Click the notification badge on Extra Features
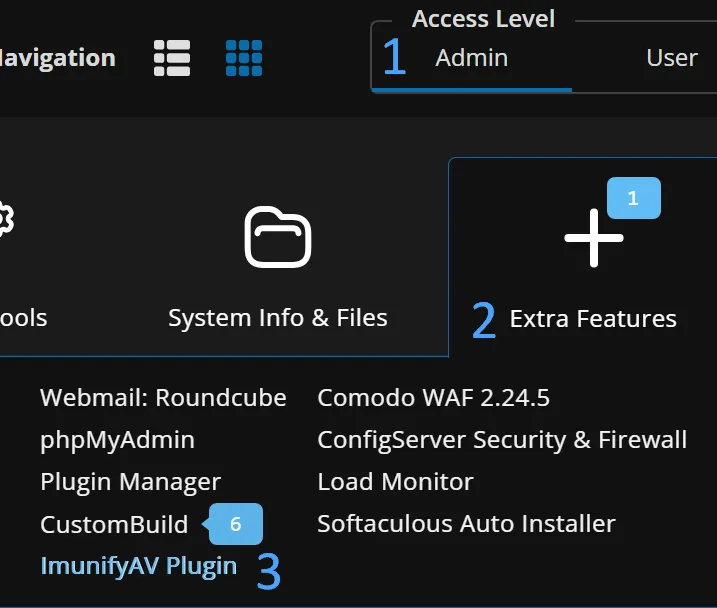Viewport: 717px width, 608px height. pos(634,198)
